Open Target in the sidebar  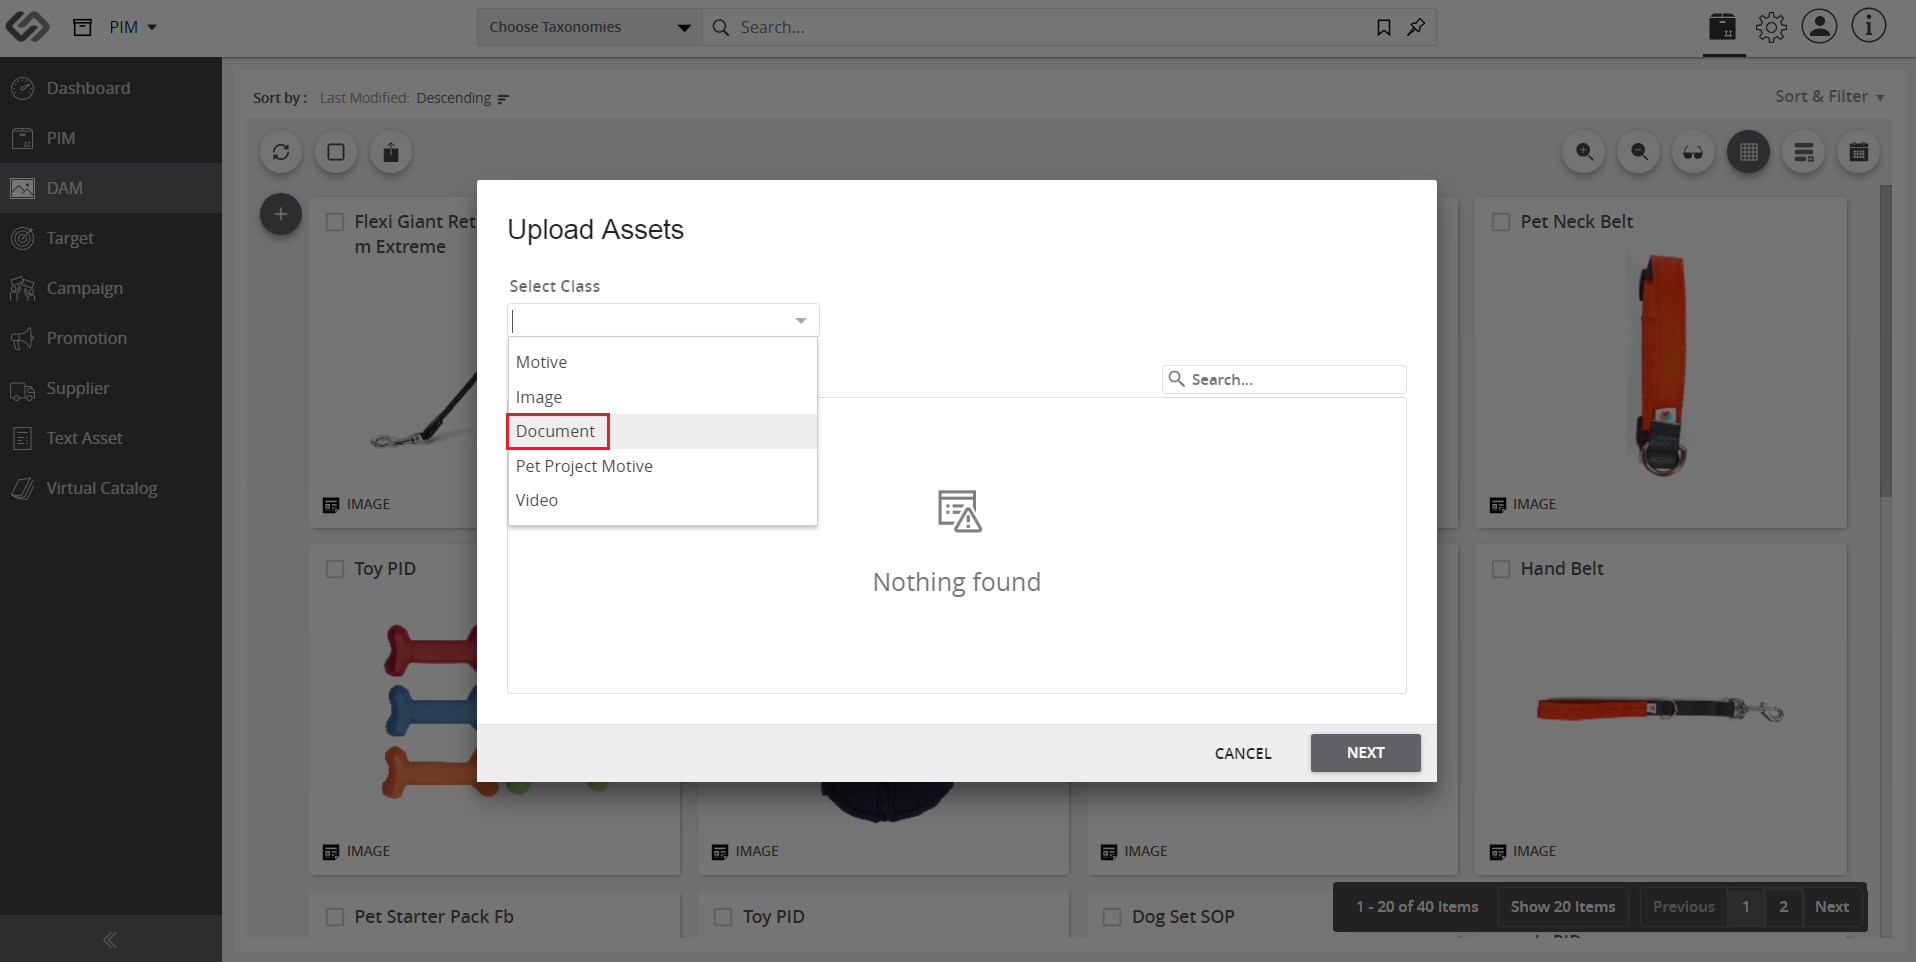[x=111, y=238]
